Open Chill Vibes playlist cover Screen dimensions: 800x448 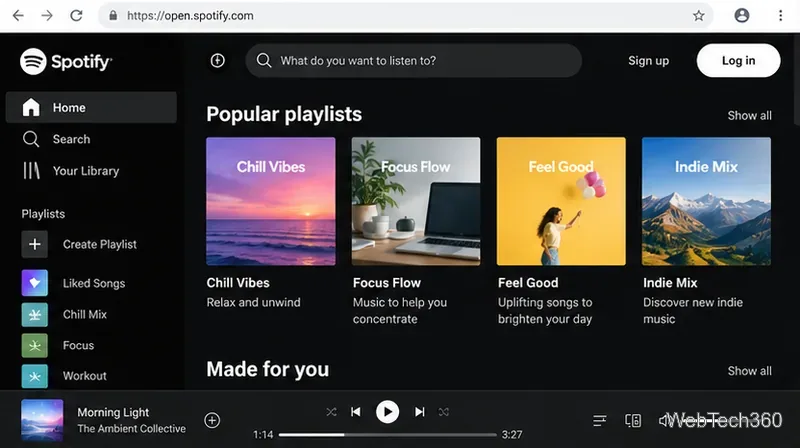(271, 201)
